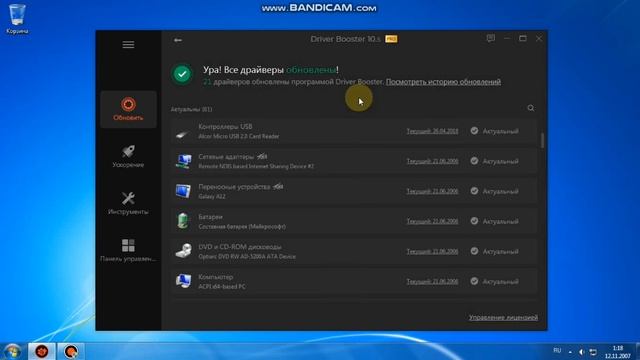The width and height of the screenshot is (640, 360).
Task: Click the hidden-eye icon next to Сетевые адаптеры
Action: tap(262, 156)
